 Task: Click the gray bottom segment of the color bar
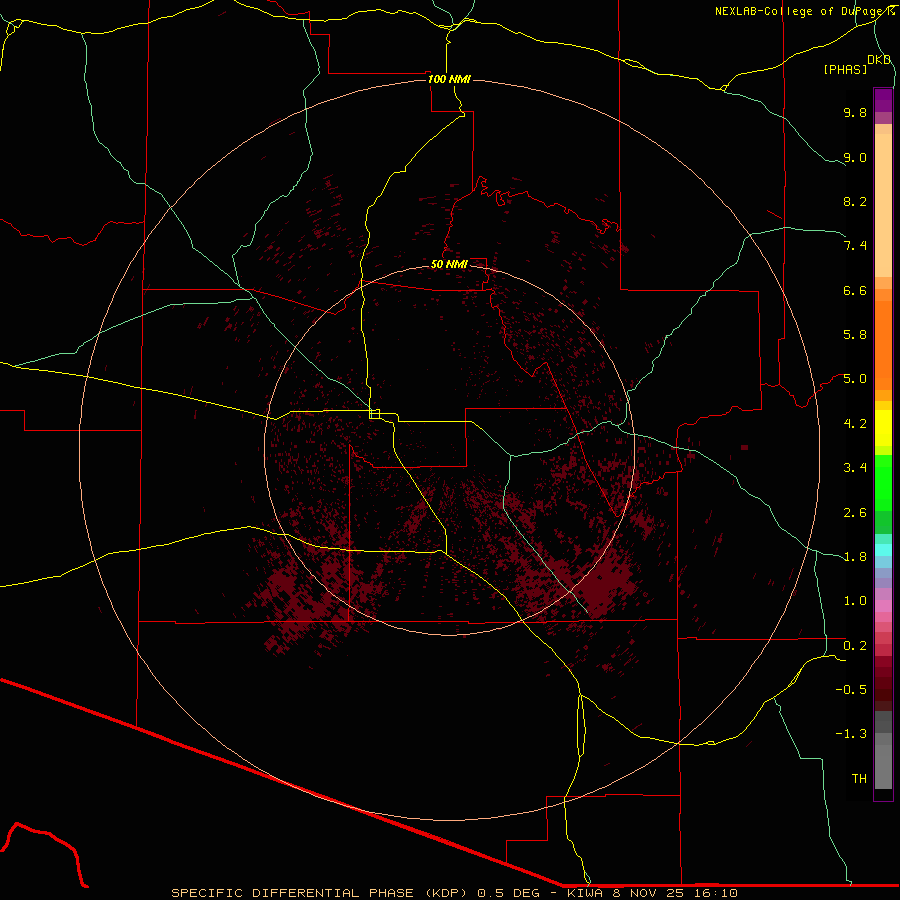point(883,767)
